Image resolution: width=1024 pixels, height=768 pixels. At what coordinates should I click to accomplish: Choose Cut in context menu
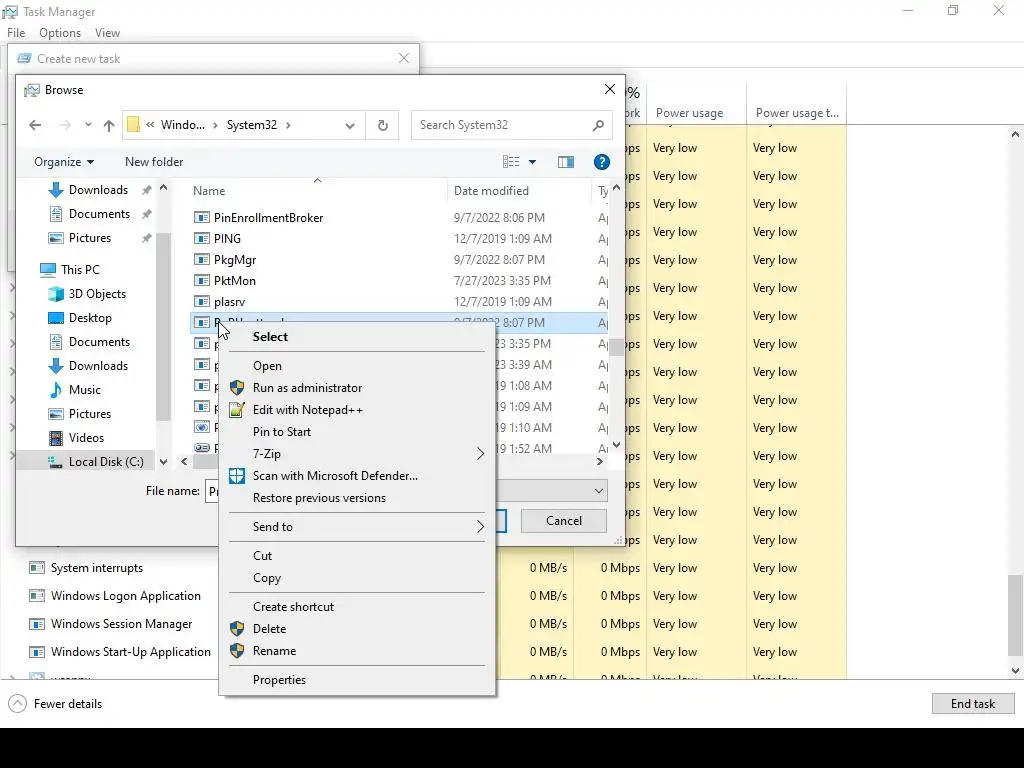pyautogui.click(x=357, y=556)
